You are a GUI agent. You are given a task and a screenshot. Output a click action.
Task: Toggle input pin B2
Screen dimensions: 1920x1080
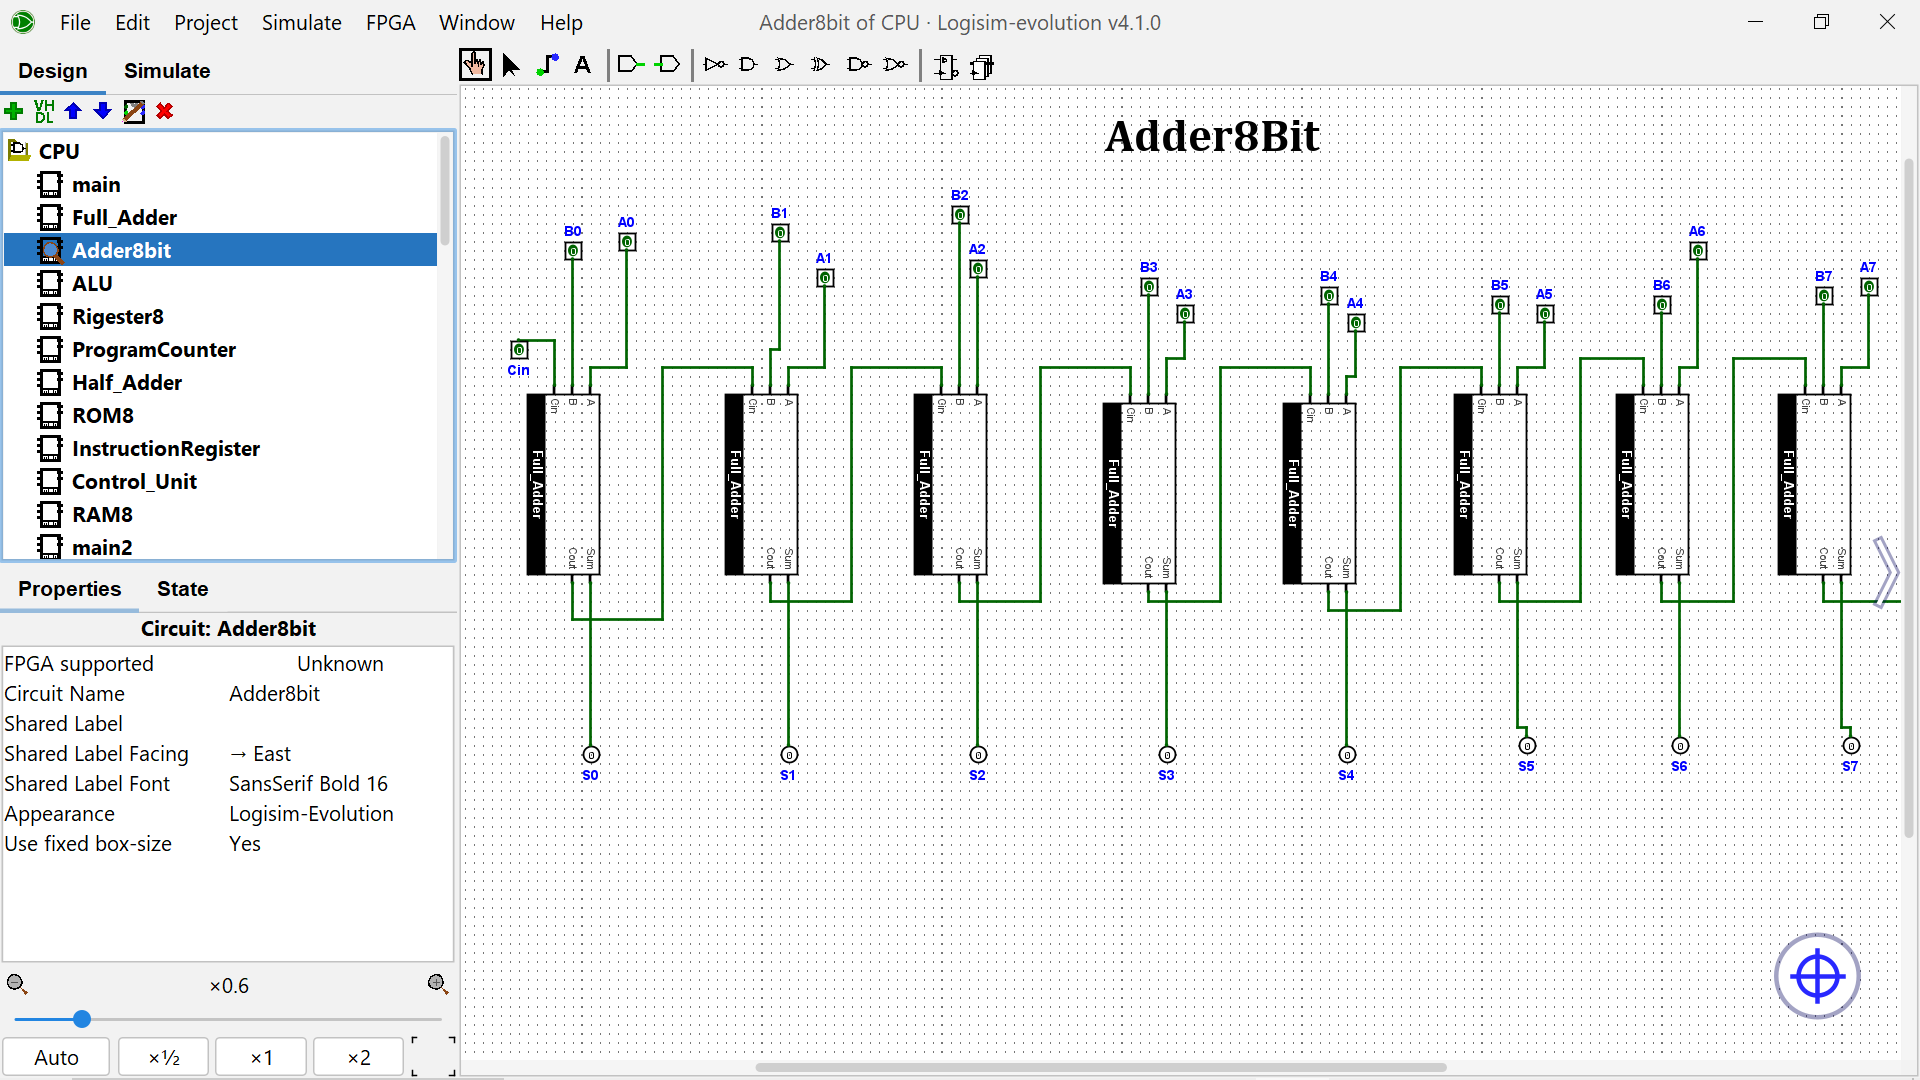[960, 214]
